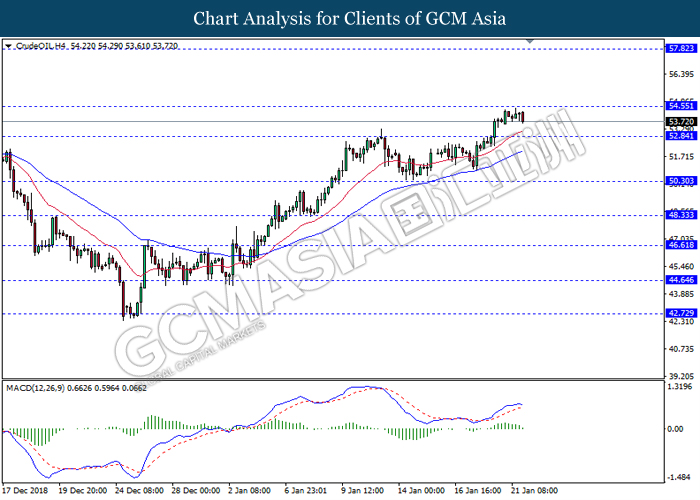Click the 17 Dec 2018 date label
The width and height of the screenshot is (700, 500).
click(25, 491)
